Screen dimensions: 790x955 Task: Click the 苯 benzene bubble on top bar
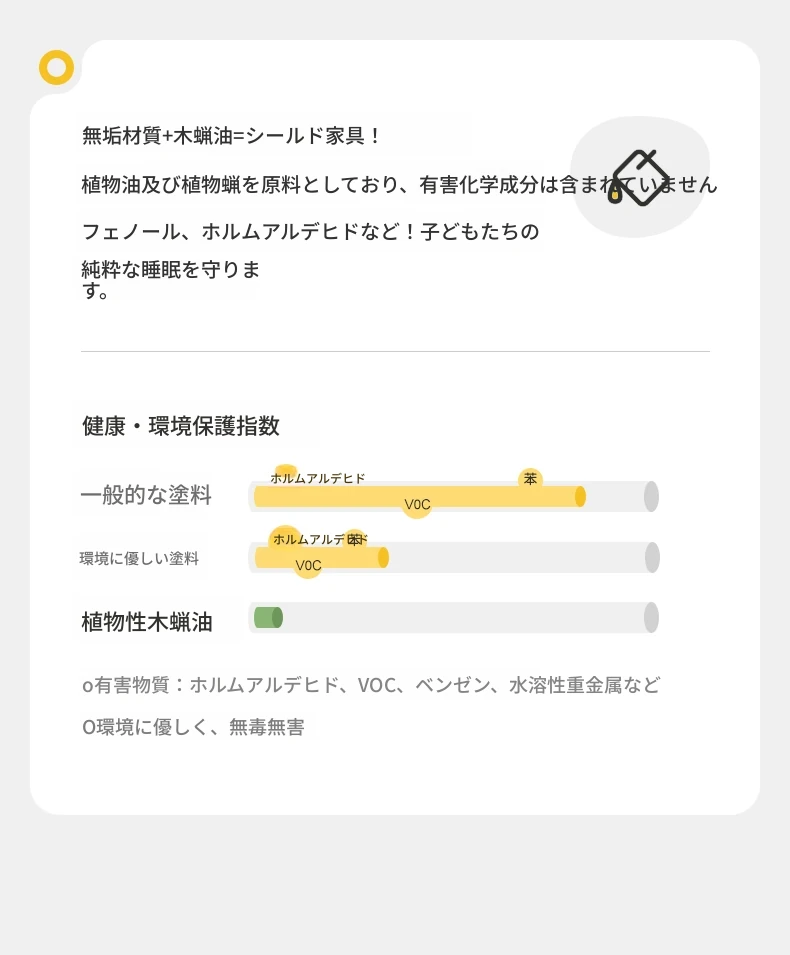coord(531,479)
